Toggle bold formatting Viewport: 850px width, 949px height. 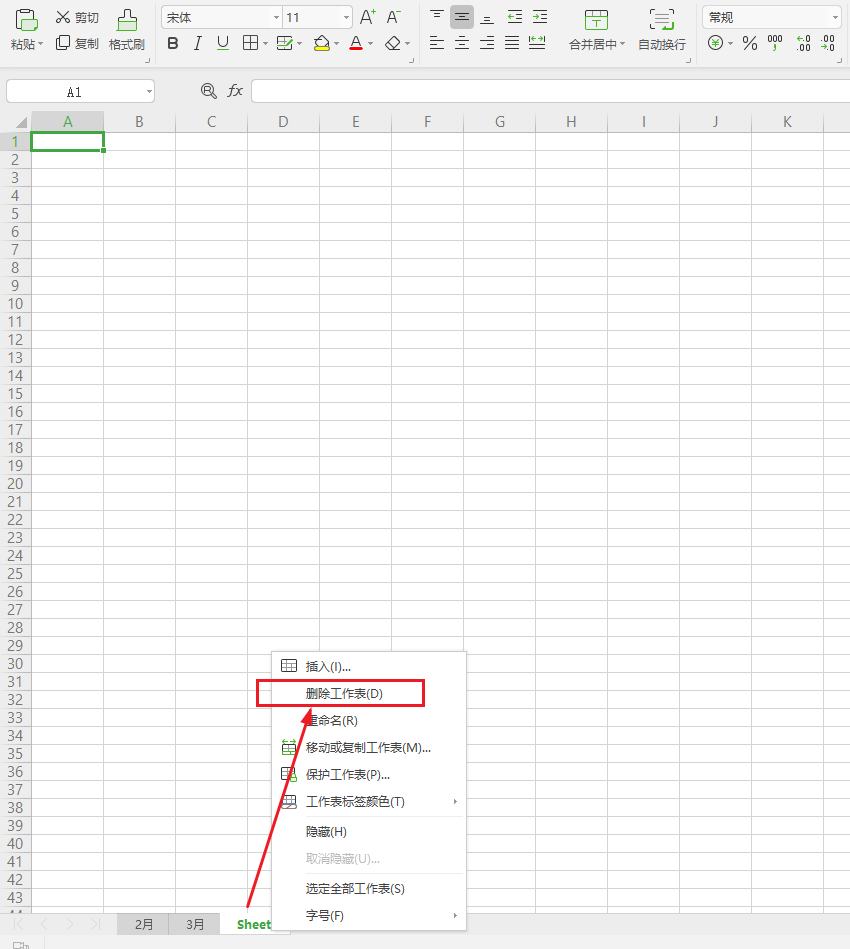173,43
